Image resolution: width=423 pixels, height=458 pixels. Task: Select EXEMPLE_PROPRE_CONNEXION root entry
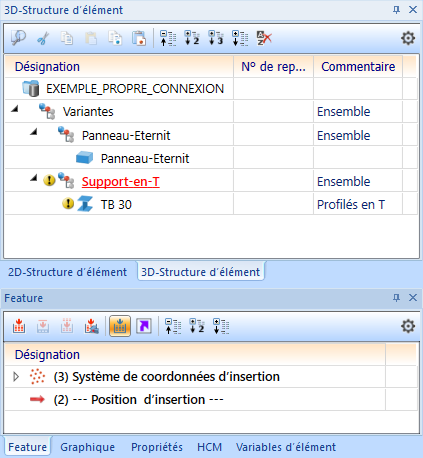click(135, 89)
